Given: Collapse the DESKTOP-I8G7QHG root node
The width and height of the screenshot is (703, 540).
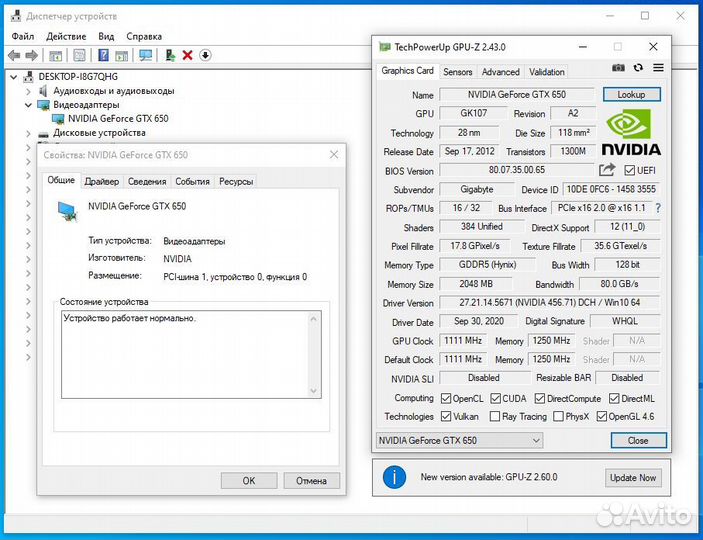Looking at the screenshot, I should [14, 77].
